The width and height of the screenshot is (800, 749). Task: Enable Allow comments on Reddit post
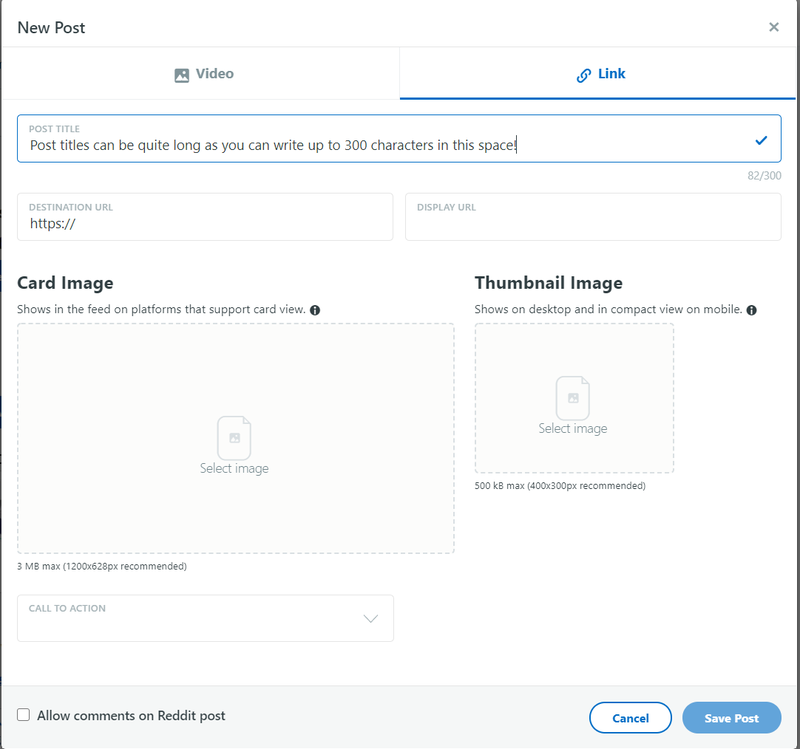coord(23,714)
